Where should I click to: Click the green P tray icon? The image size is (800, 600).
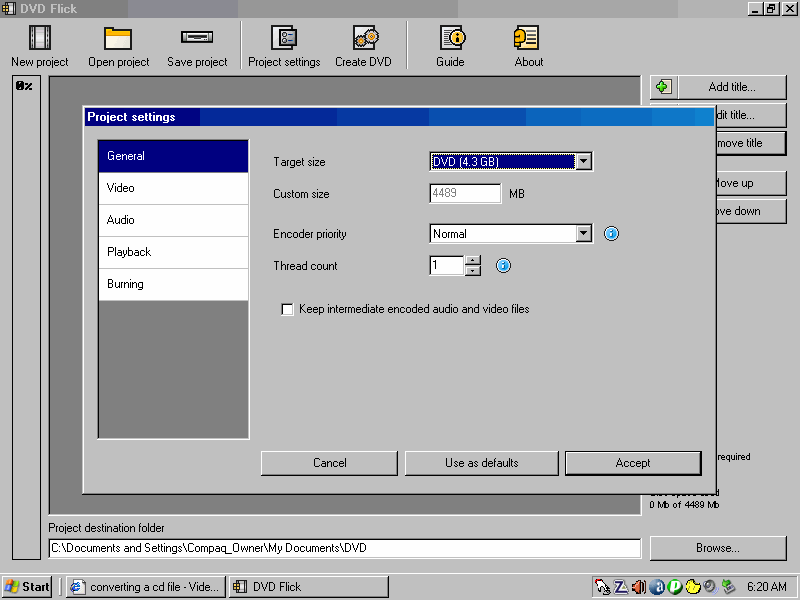point(675,587)
